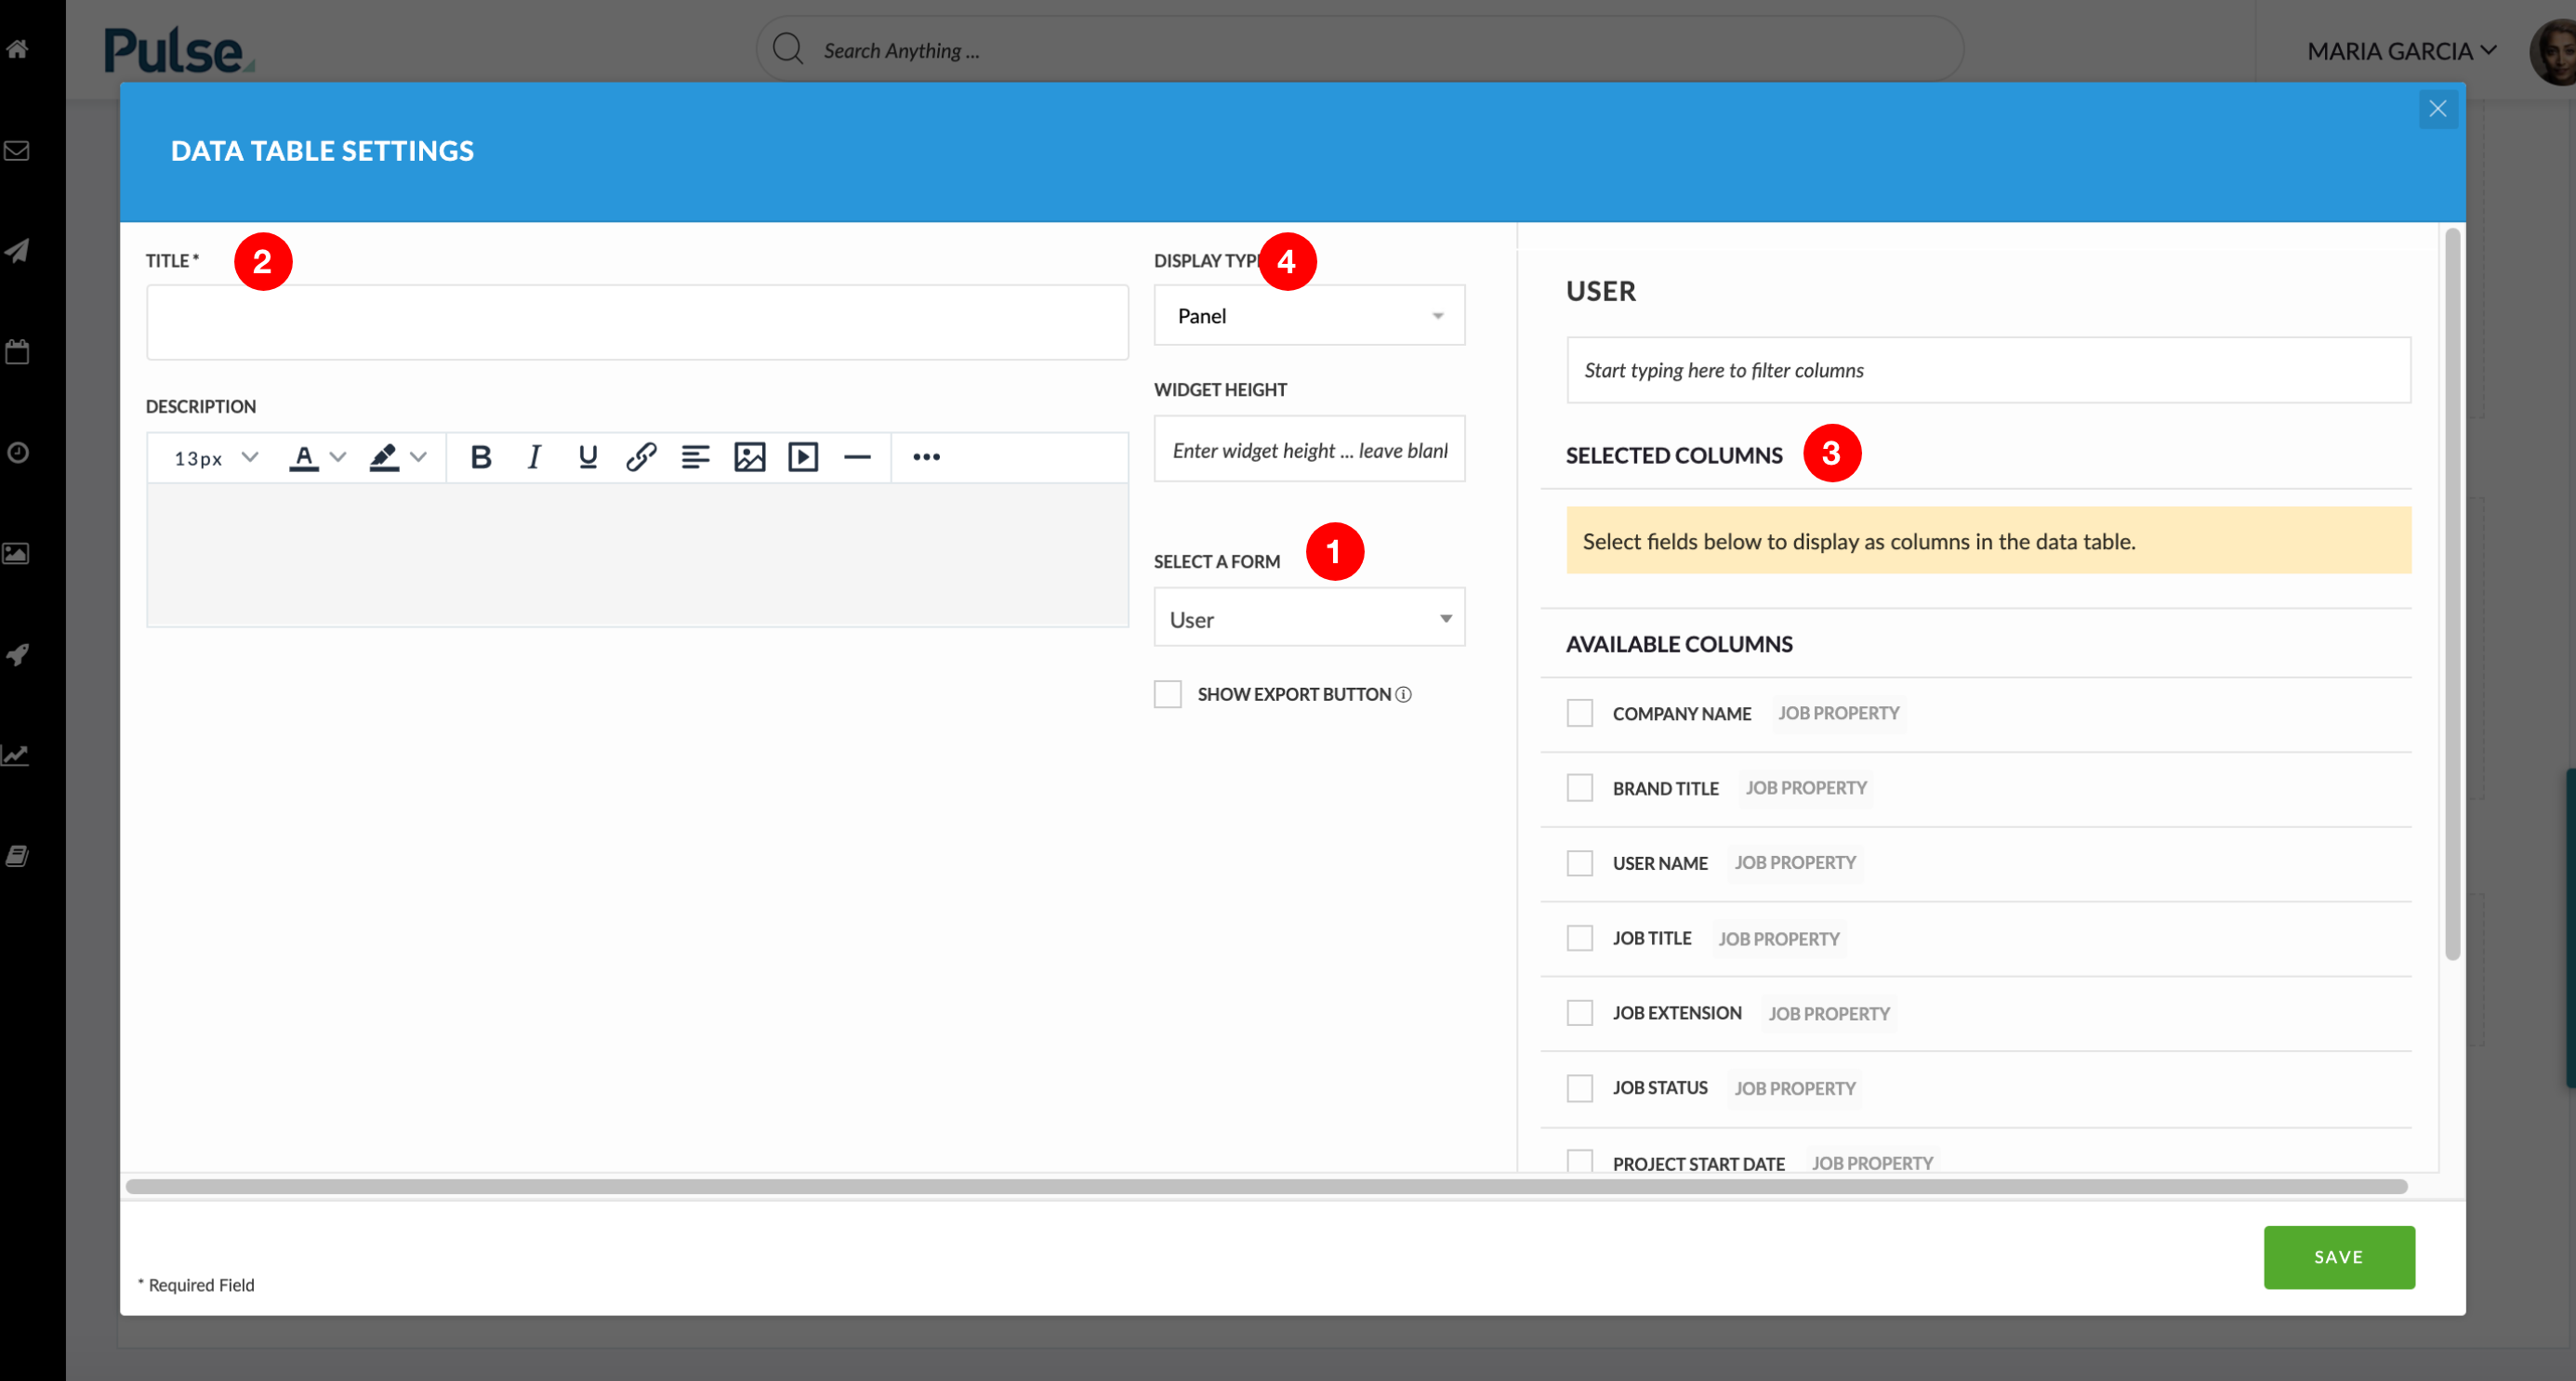The width and height of the screenshot is (2576, 1381).
Task: Open the calendar icon in the sidebar
Action: pyautogui.click(x=17, y=351)
